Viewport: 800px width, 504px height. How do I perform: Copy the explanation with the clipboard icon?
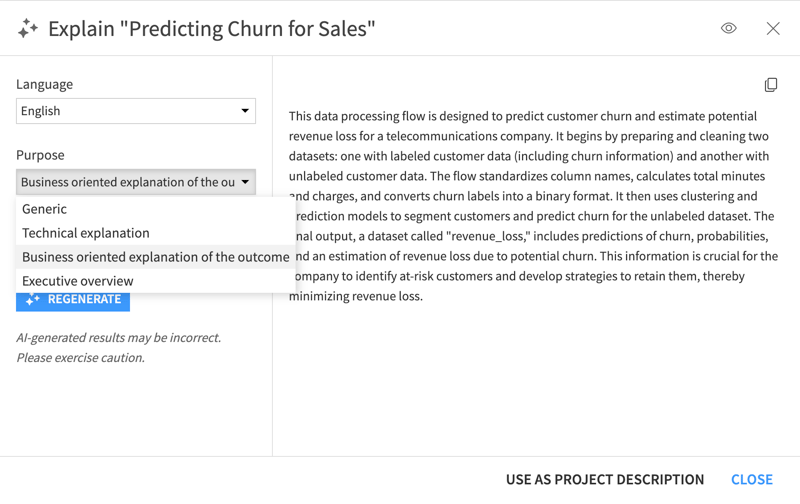771,85
